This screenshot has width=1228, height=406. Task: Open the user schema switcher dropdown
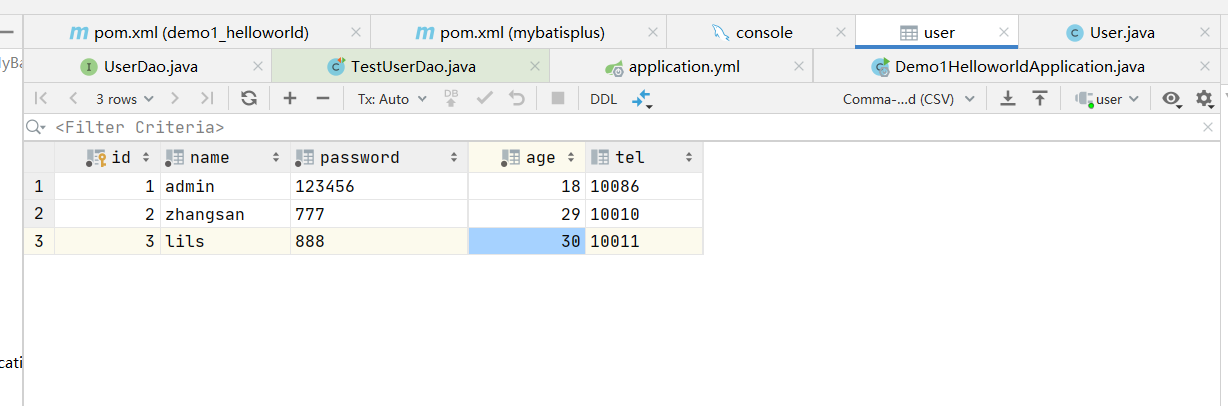[1107, 99]
